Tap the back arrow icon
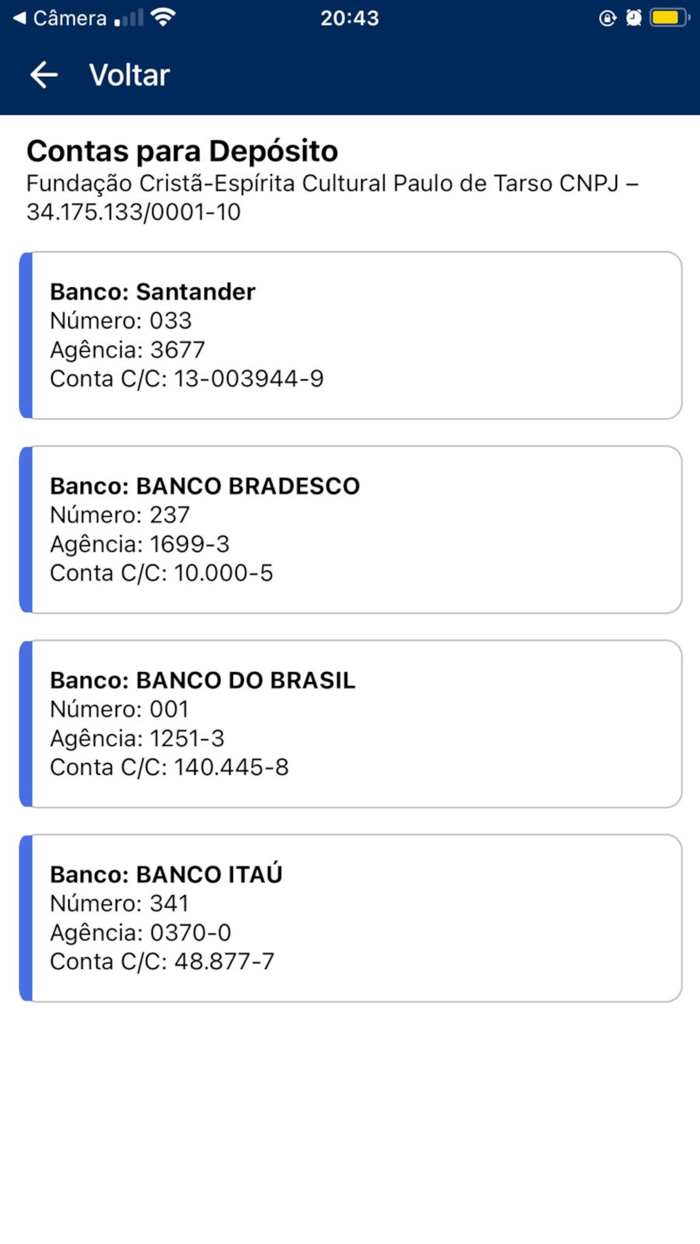The height and width of the screenshot is (1244, 700). [44, 75]
